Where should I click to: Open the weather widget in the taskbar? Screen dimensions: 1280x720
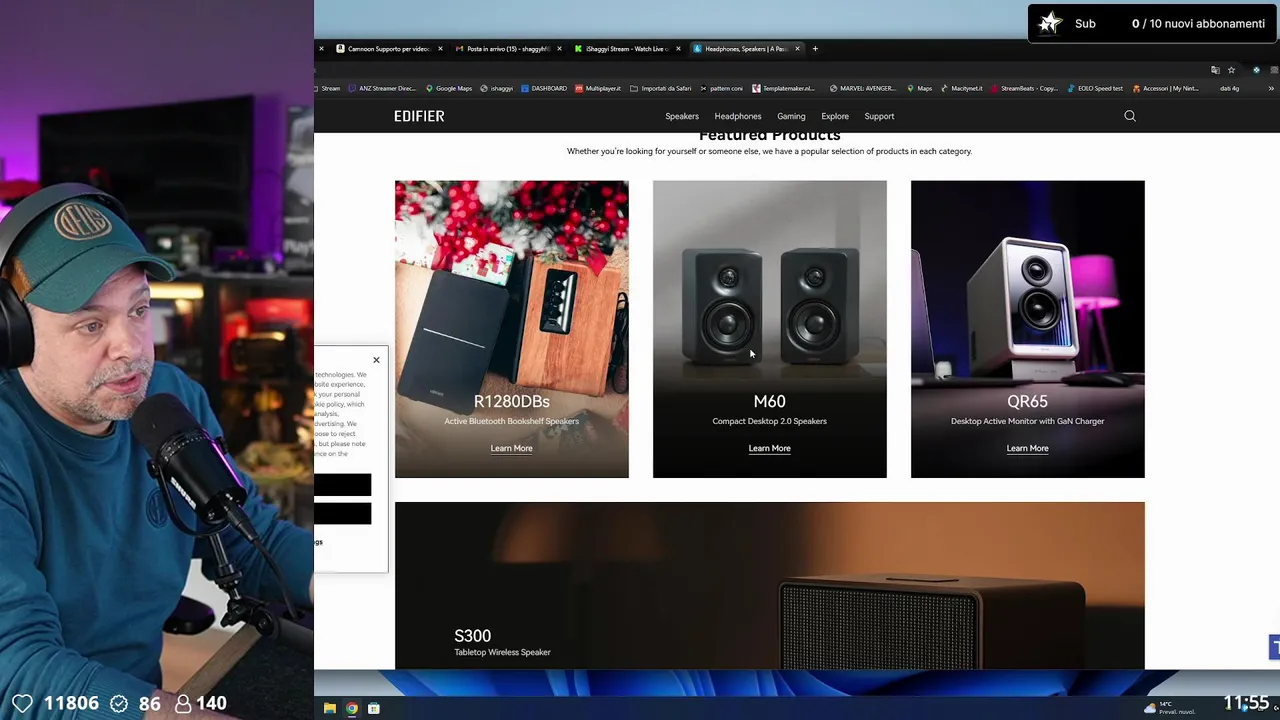click(1170, 708)
